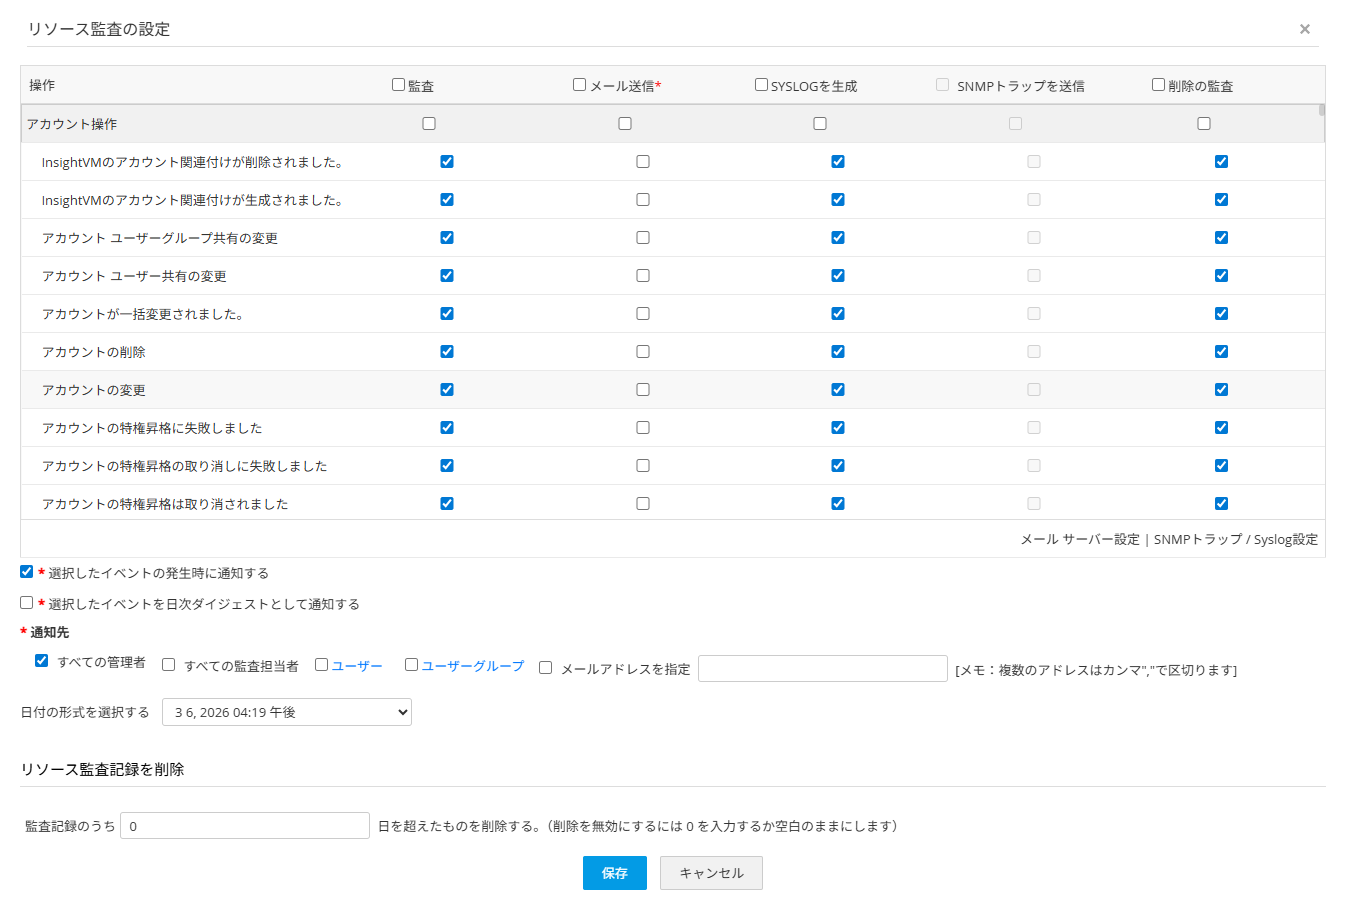This screenshot has width=1346, height=906.
Task: Open the 日付の形式を選択する dropdown
Action: (287, 712)
